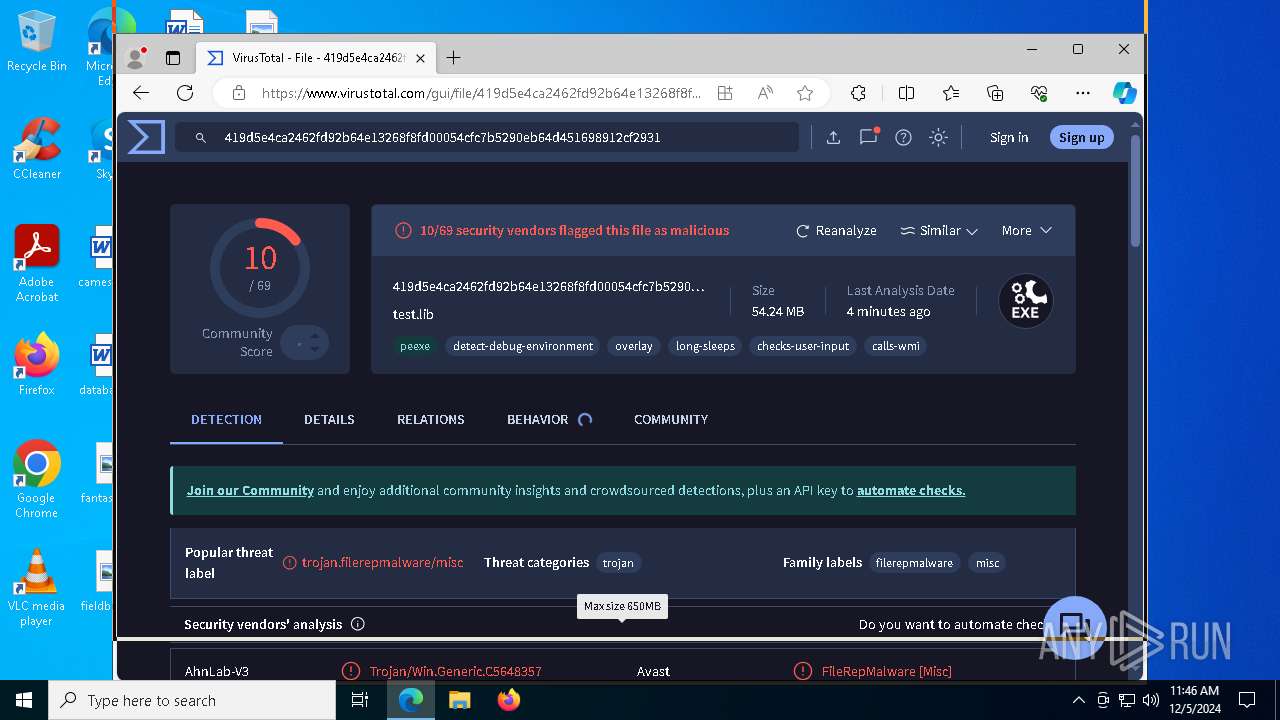Click the search magnifier icon in VirusTotal
Viewport: 1280px width, 720px height.
pos(200,138)
